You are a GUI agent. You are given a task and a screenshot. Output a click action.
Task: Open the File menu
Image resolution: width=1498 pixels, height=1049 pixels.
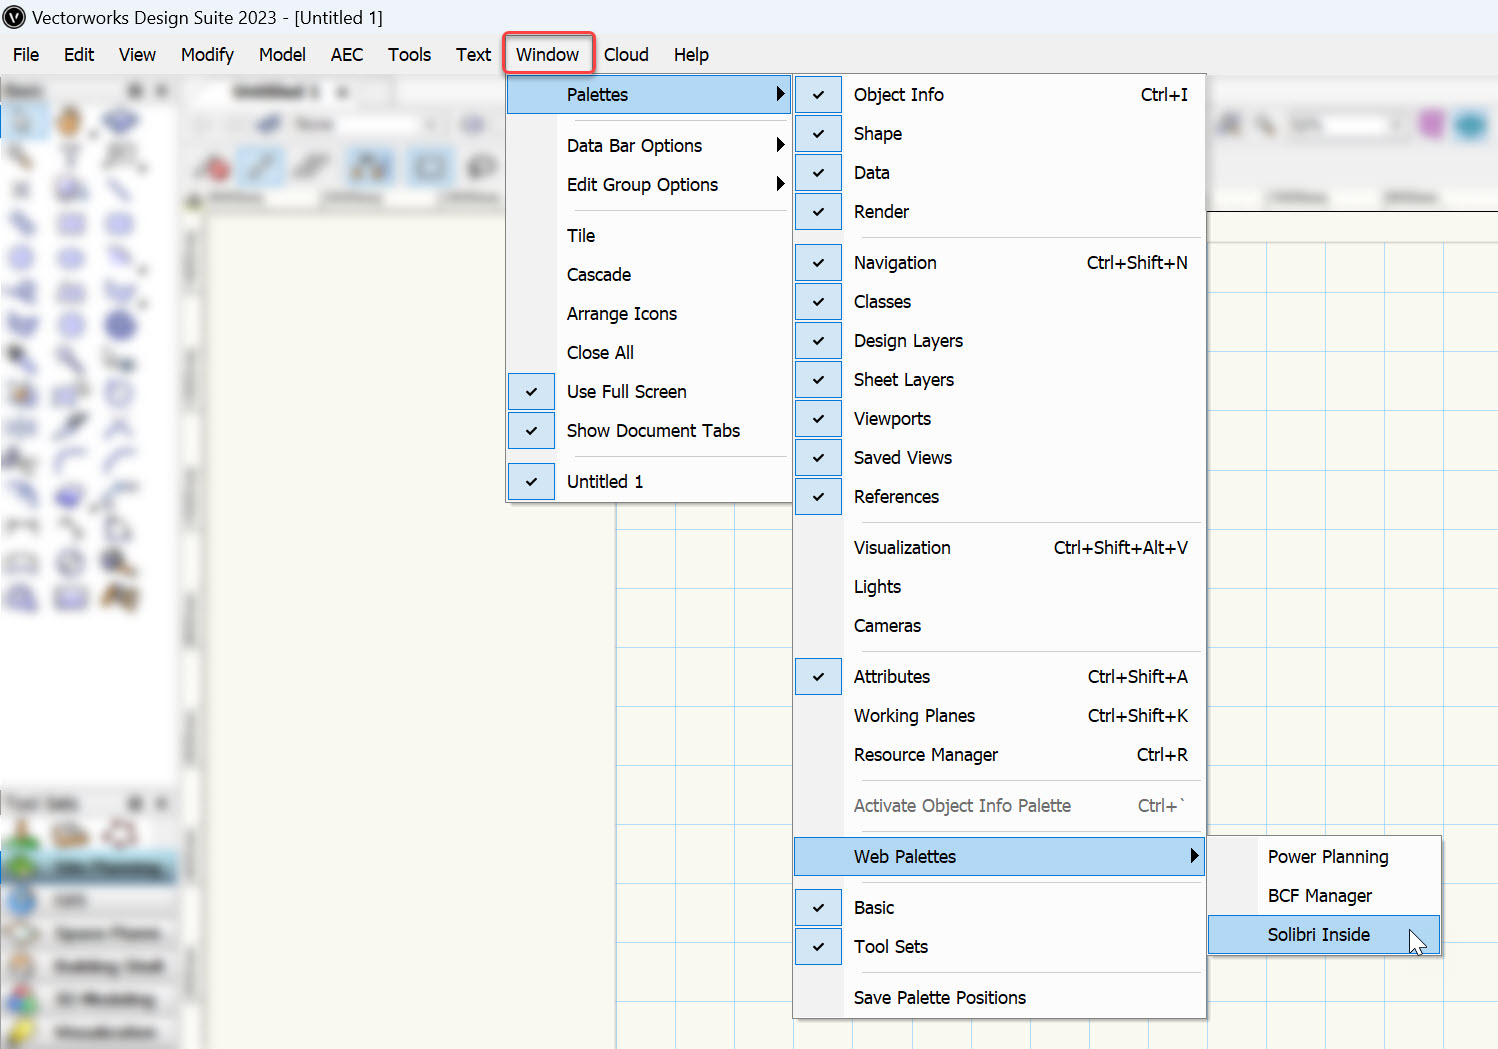tap(26, 55)
